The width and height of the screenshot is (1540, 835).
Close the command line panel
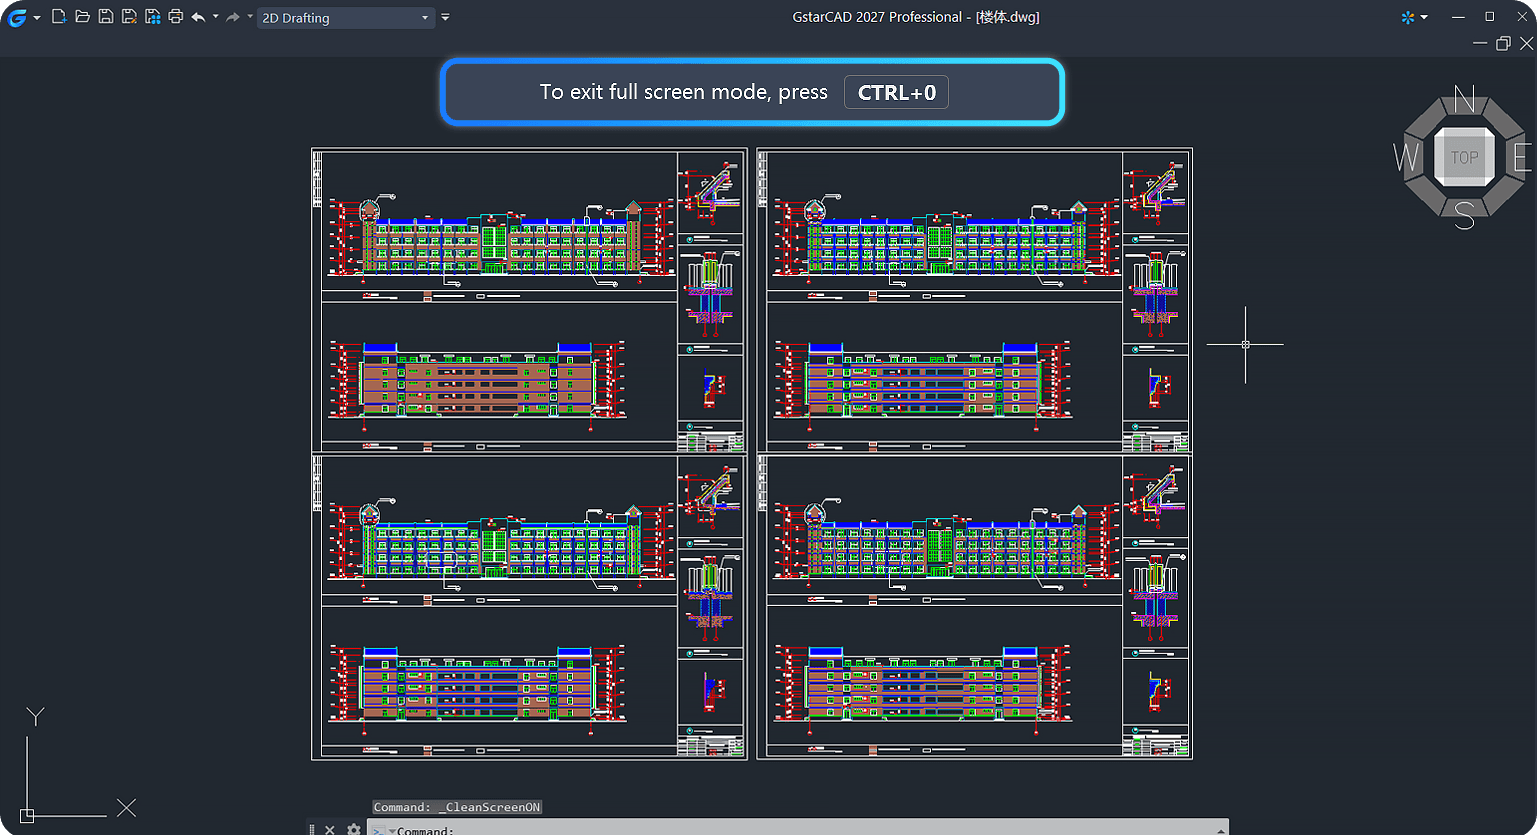click(x=330, y=829)
